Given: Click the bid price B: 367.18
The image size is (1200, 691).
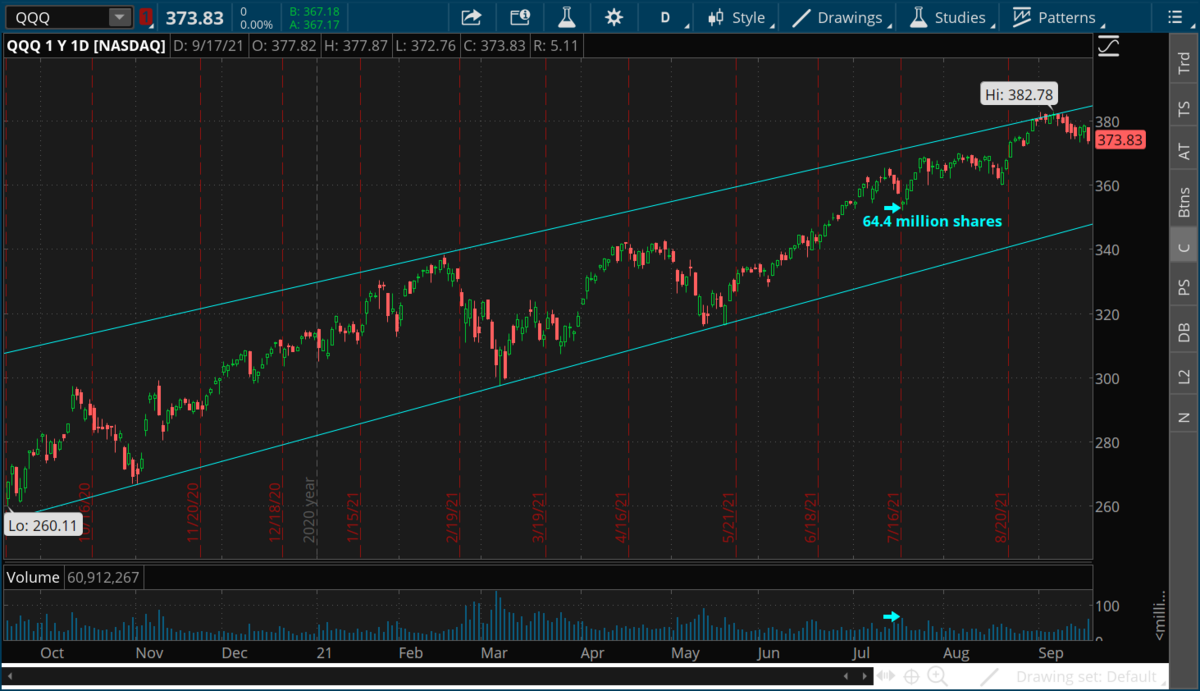Looking at the screenshot, I should tap(313, 11).
